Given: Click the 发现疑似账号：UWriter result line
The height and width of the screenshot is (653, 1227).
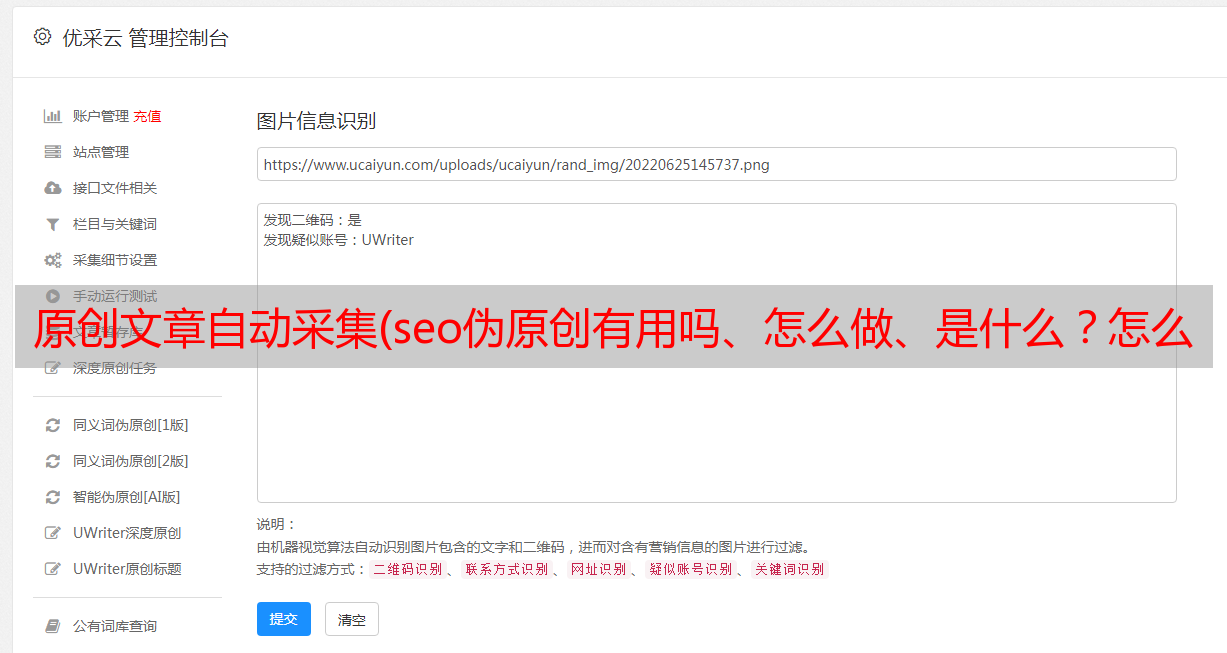Looking at the screenshot, I should click(x=339, y=240).
